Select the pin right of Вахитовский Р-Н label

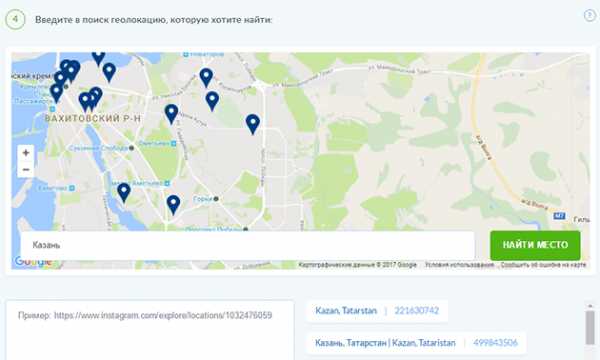pyautogui.click(x=171, y=114)
